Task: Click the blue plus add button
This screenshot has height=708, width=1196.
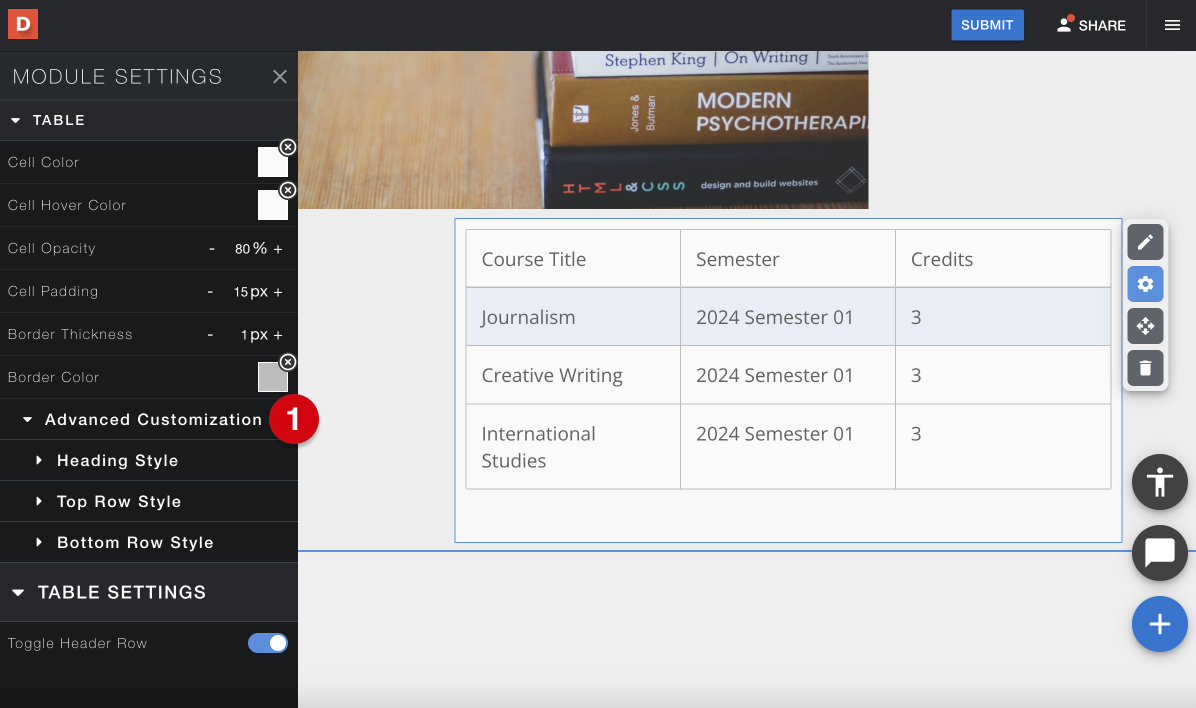Action: pyautogui.click(x=1159, y=624)
